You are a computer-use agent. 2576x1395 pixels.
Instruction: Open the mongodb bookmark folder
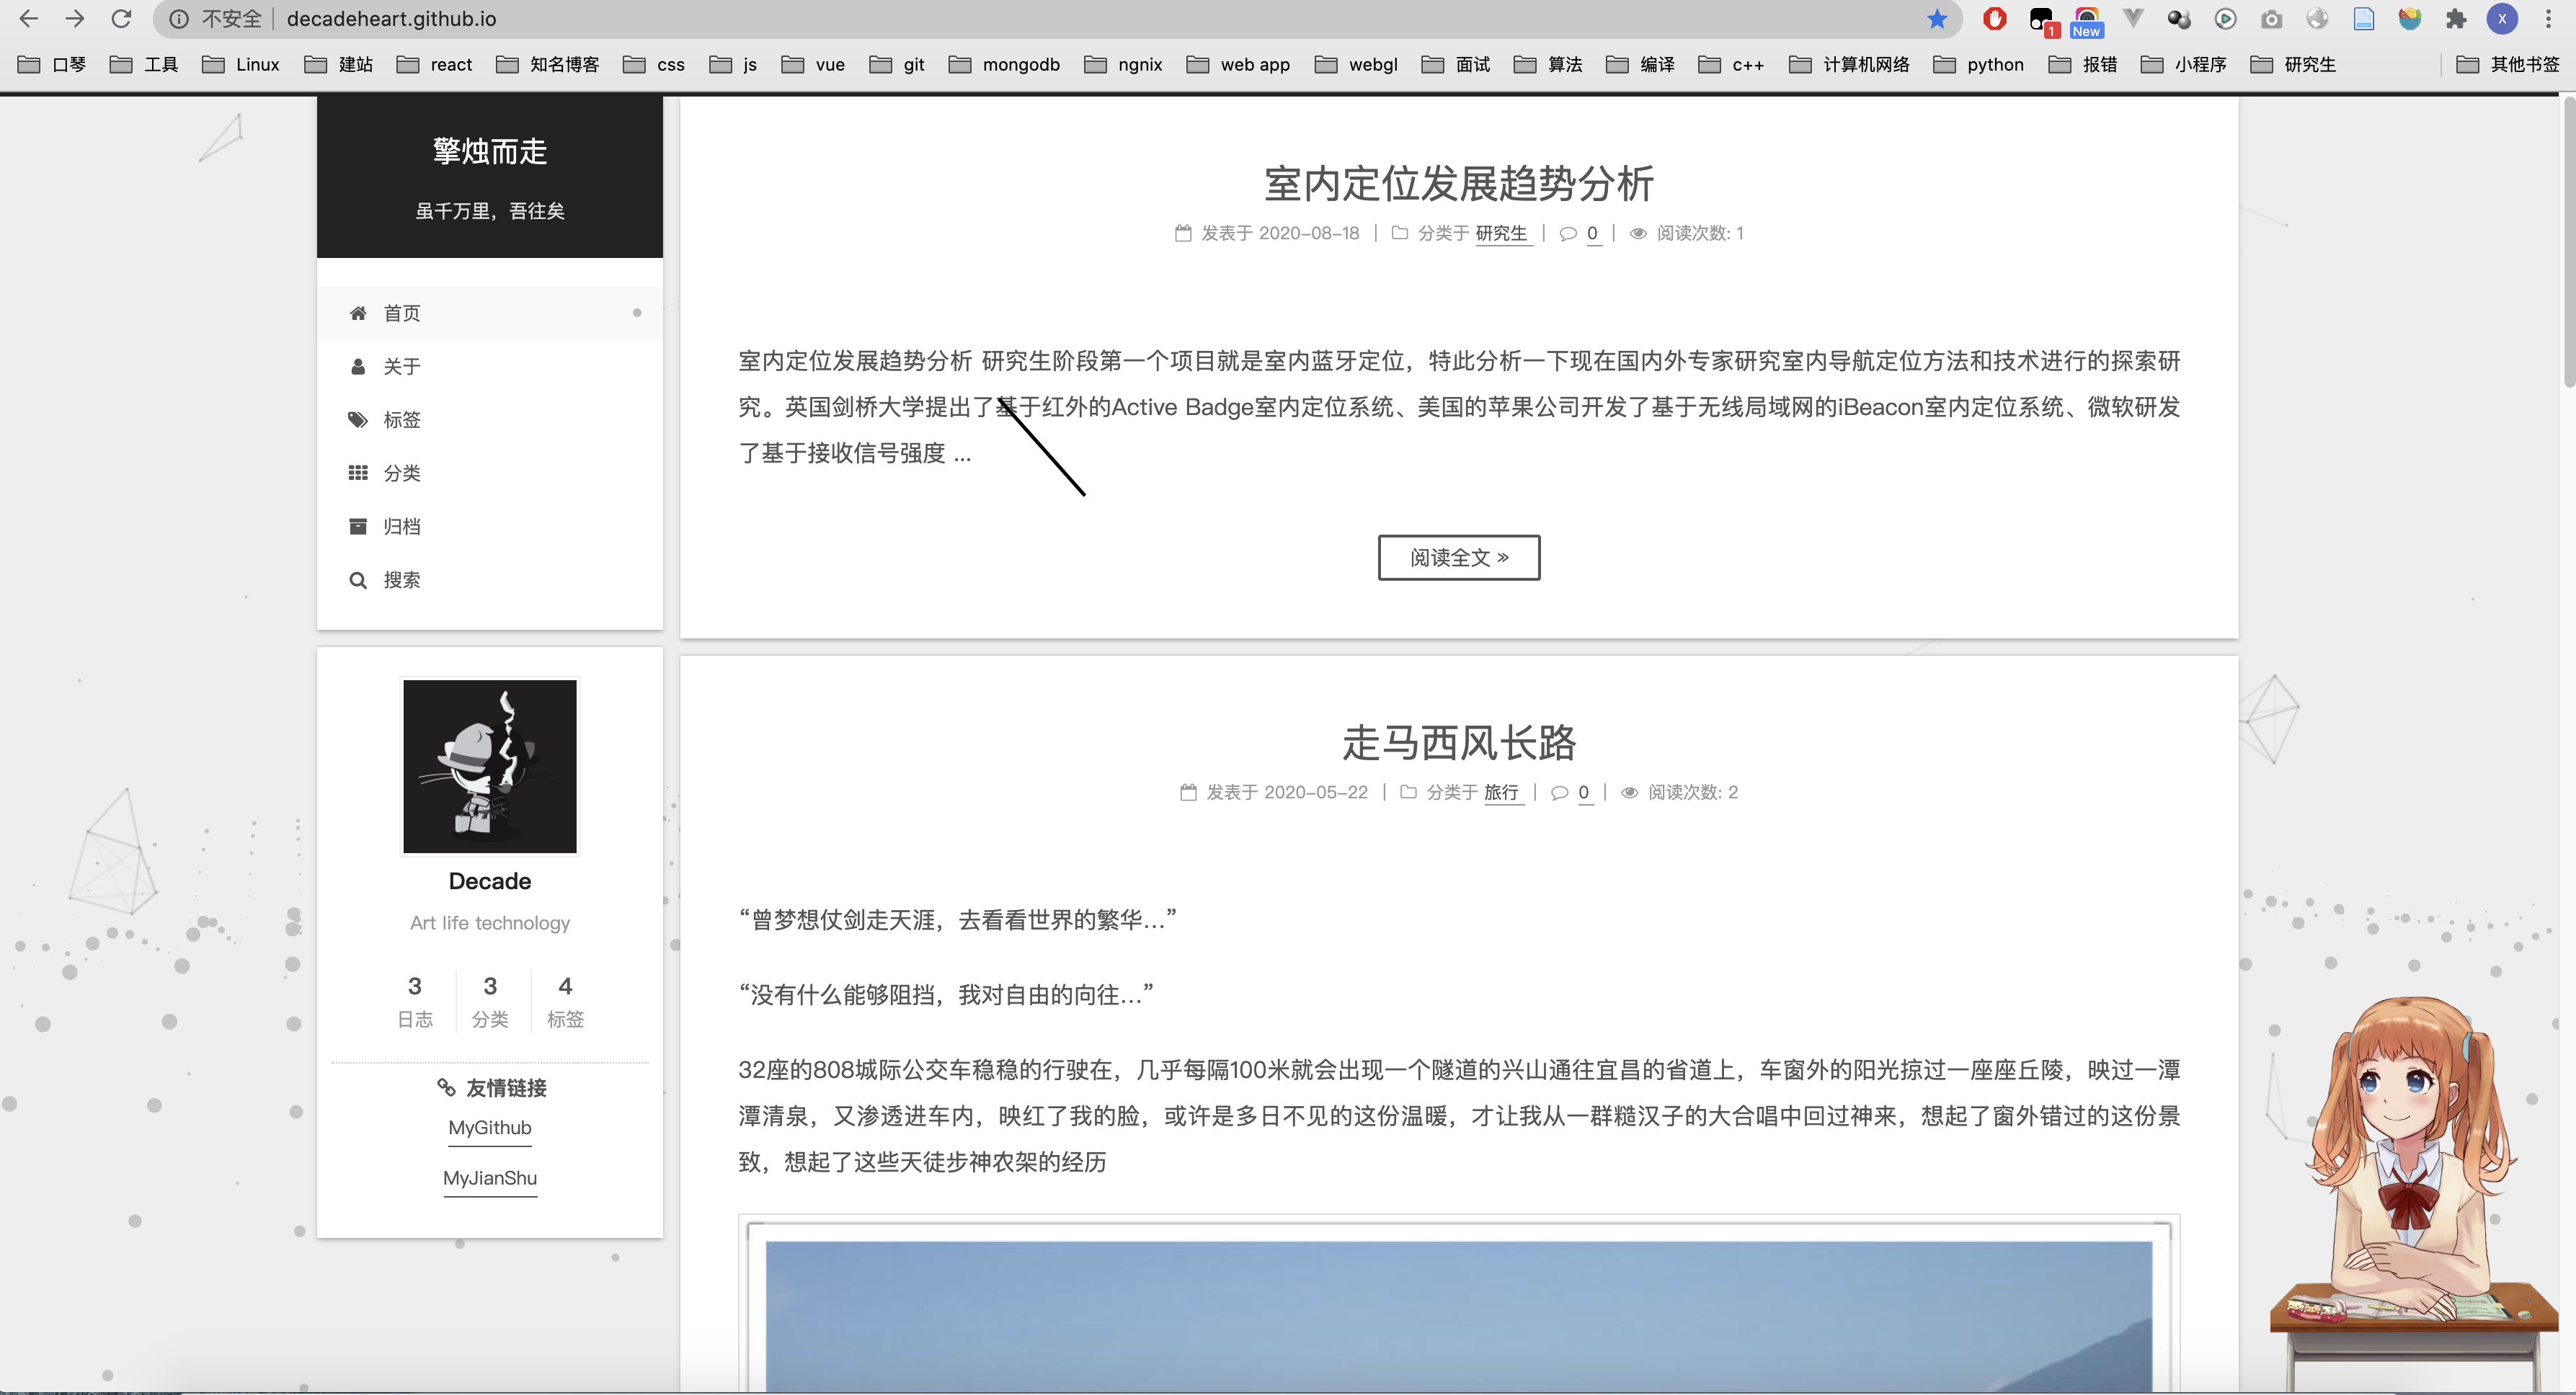[1004, 64]
